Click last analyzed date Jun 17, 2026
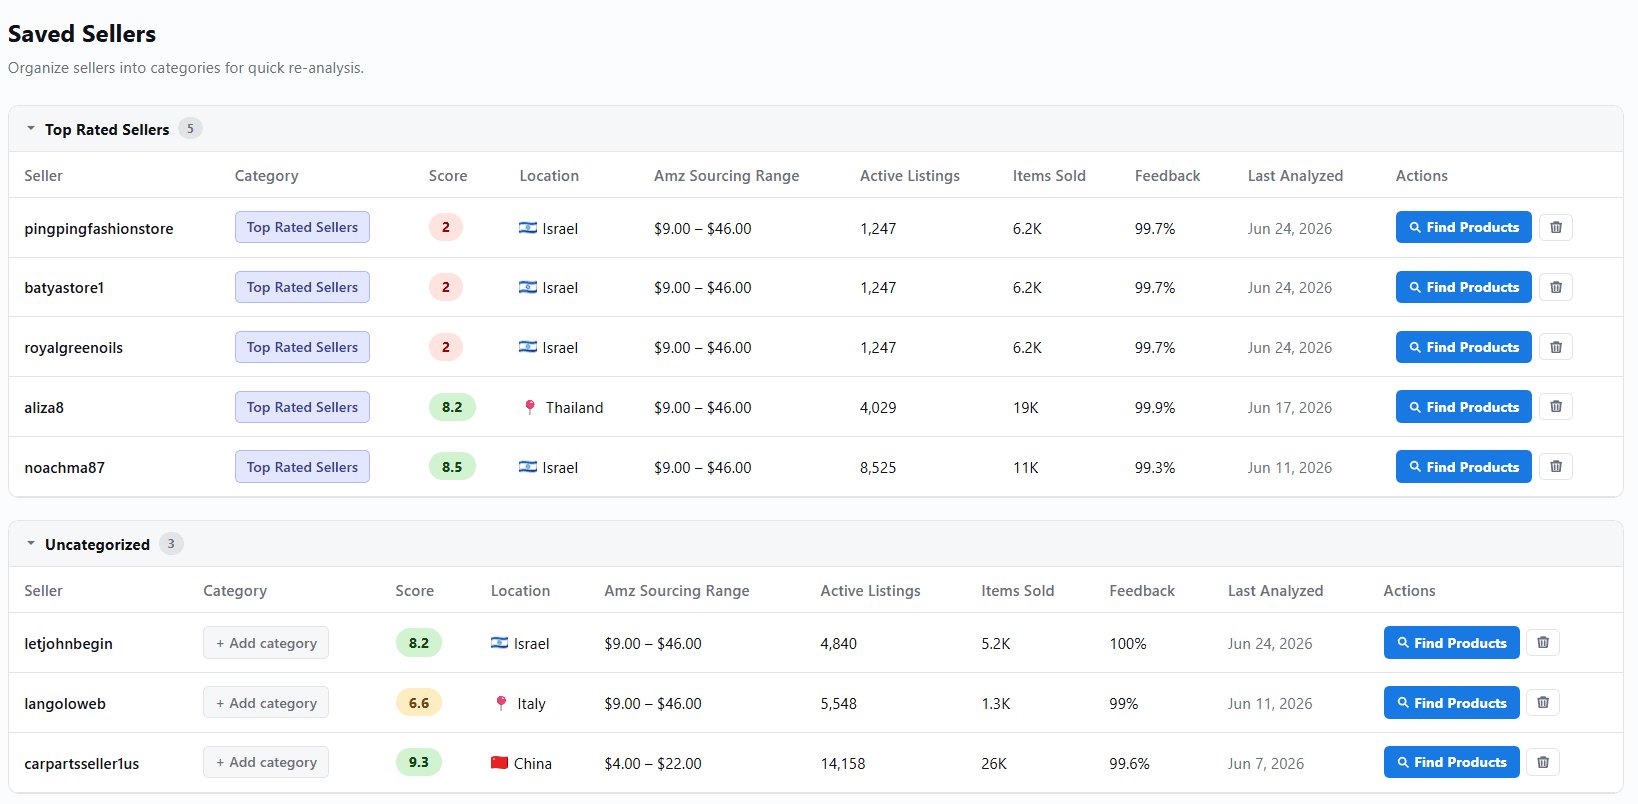Image resolution: width=1638 pixels, height=804 pixels. 1290,408
